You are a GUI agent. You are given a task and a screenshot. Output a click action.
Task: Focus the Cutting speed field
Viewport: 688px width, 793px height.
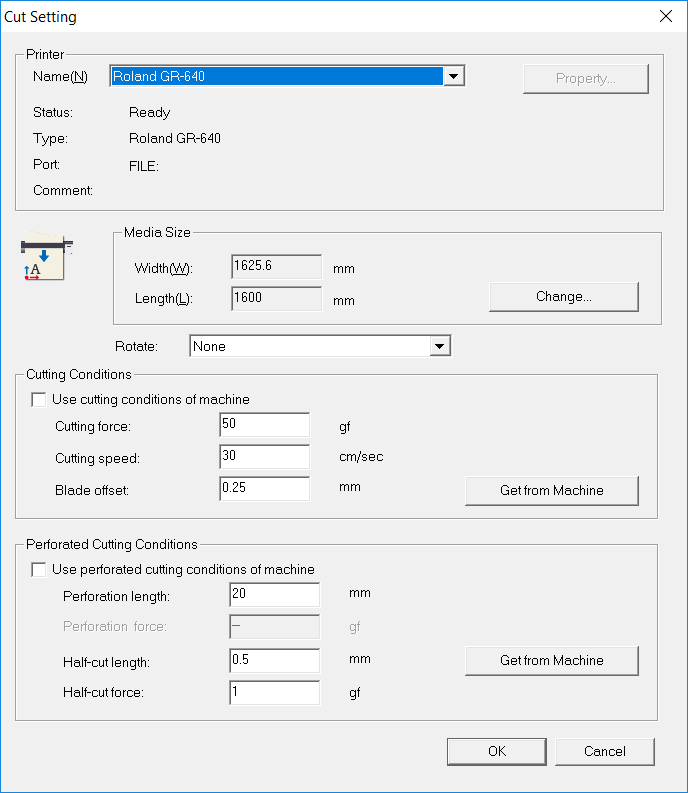click(265, 457)
